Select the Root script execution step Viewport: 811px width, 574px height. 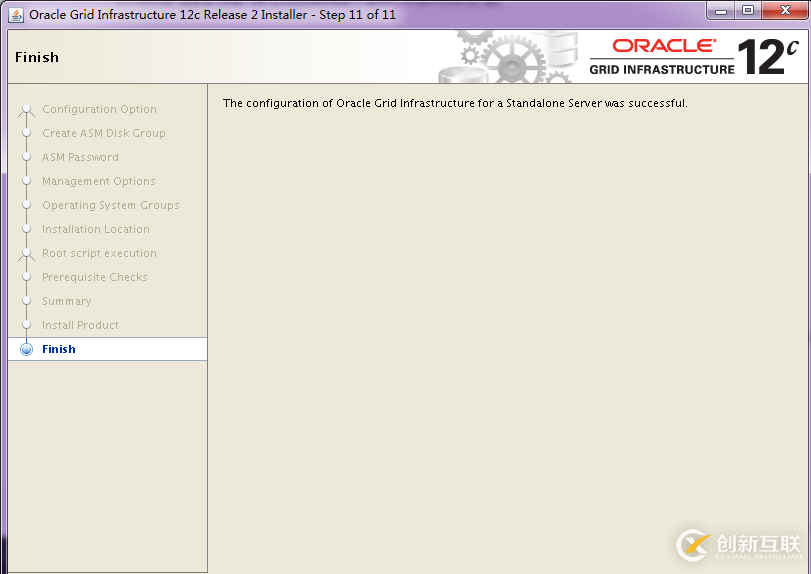click(99, 253)
